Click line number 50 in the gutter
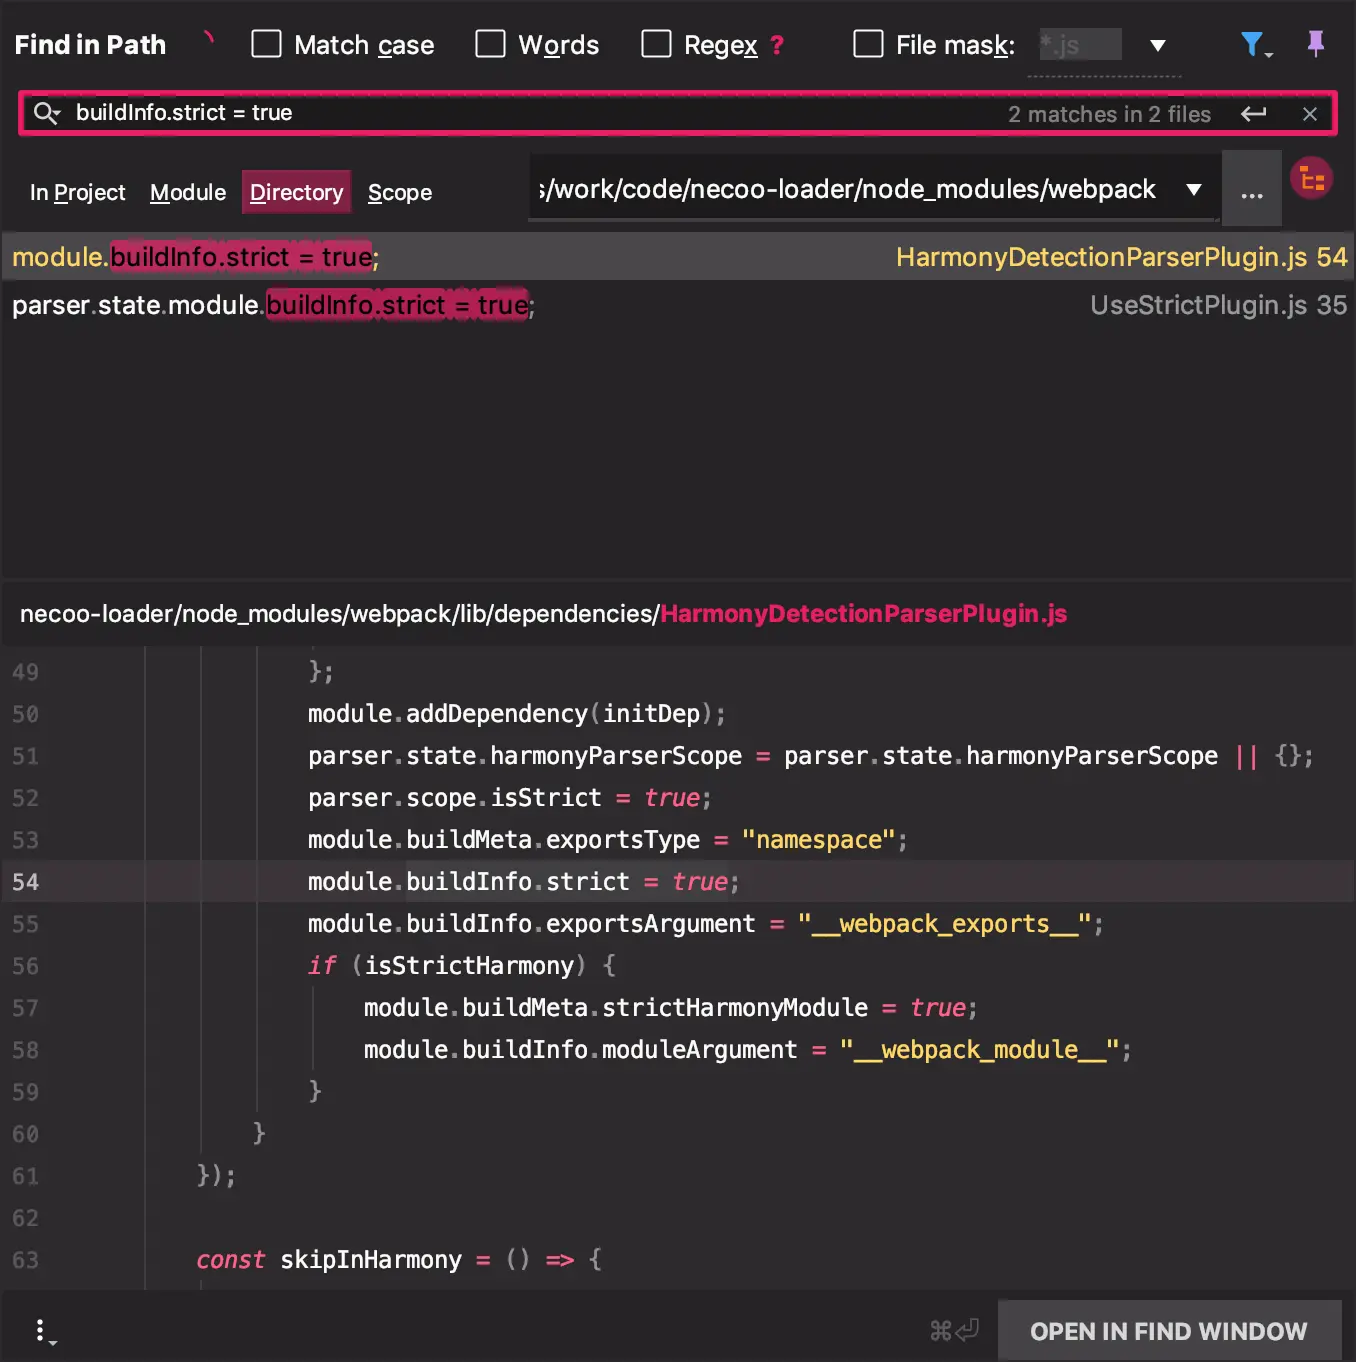This screenshot has height=1362, width=1356. 26,714
